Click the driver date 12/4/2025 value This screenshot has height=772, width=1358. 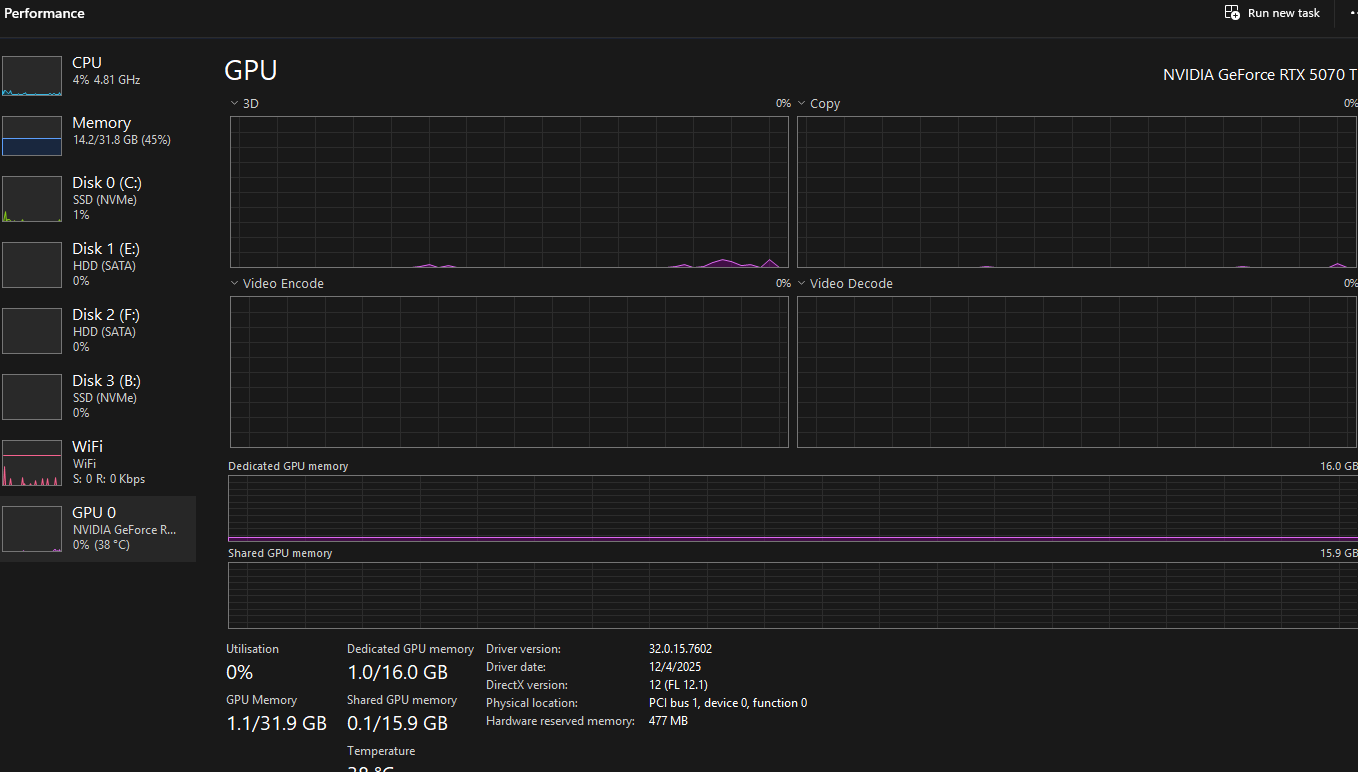click(x=675, y=667)
